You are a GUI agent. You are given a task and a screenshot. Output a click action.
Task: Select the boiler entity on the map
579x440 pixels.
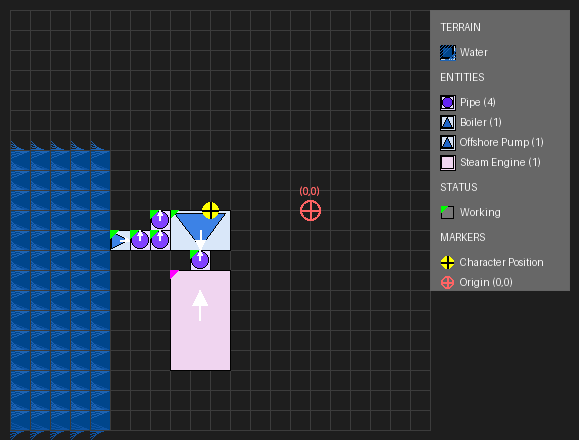[201, 230]
